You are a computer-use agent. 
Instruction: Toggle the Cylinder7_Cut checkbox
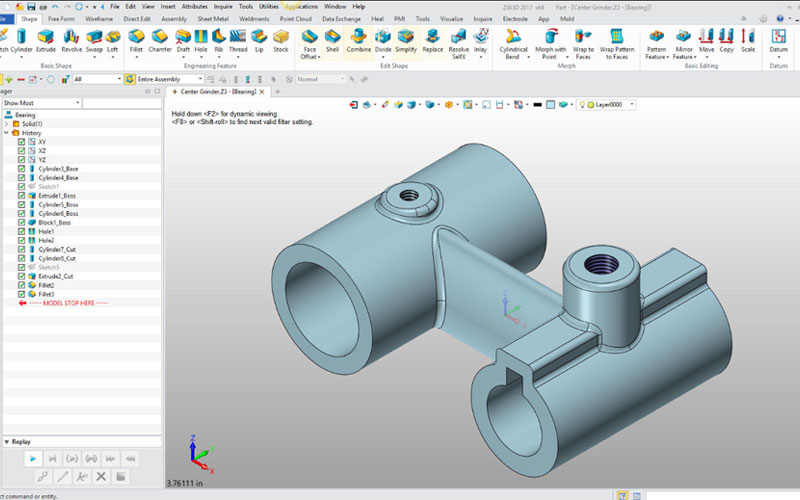(21, 249)
